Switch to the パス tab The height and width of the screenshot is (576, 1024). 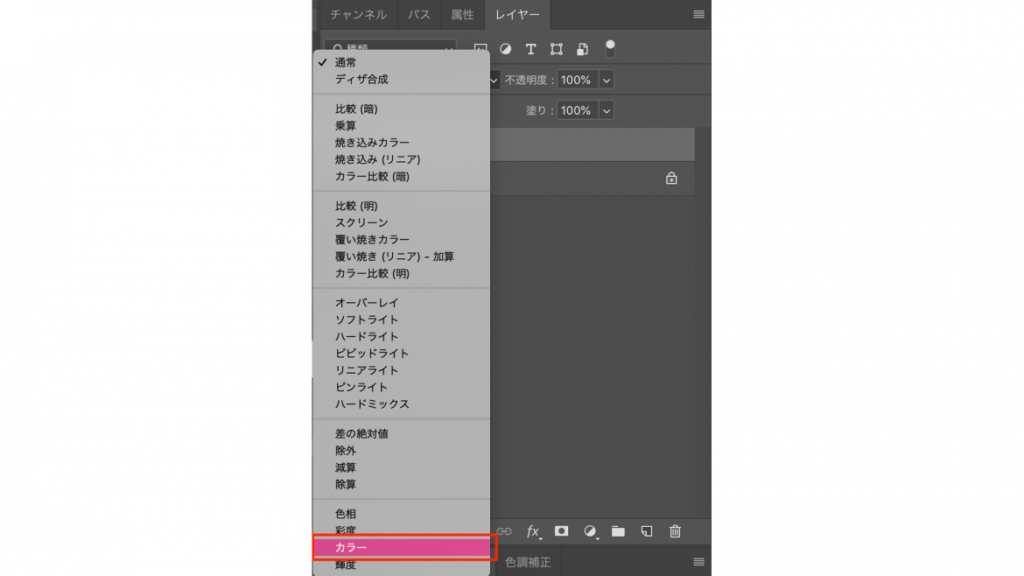[x=419, y=14]
